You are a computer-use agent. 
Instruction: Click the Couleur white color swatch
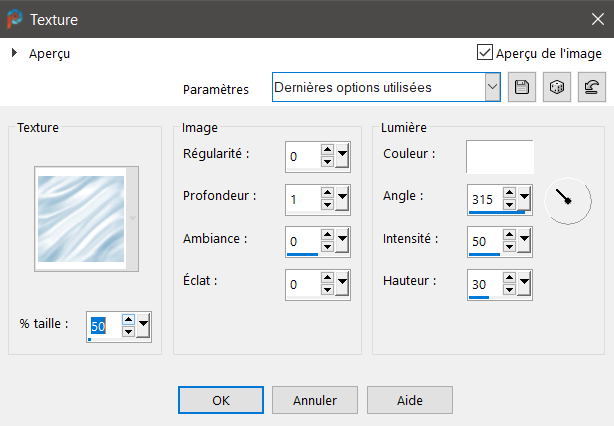[499, 156]
